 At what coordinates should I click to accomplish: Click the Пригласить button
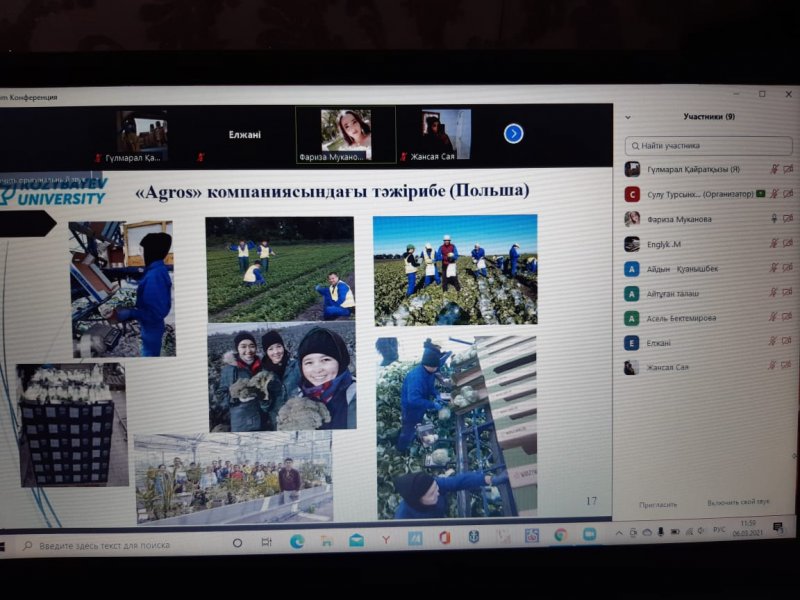[658, 504]
